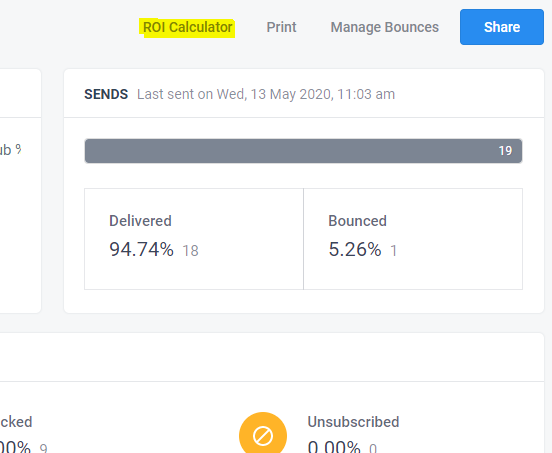Click the grey sends progress bar

pos(303,151)
